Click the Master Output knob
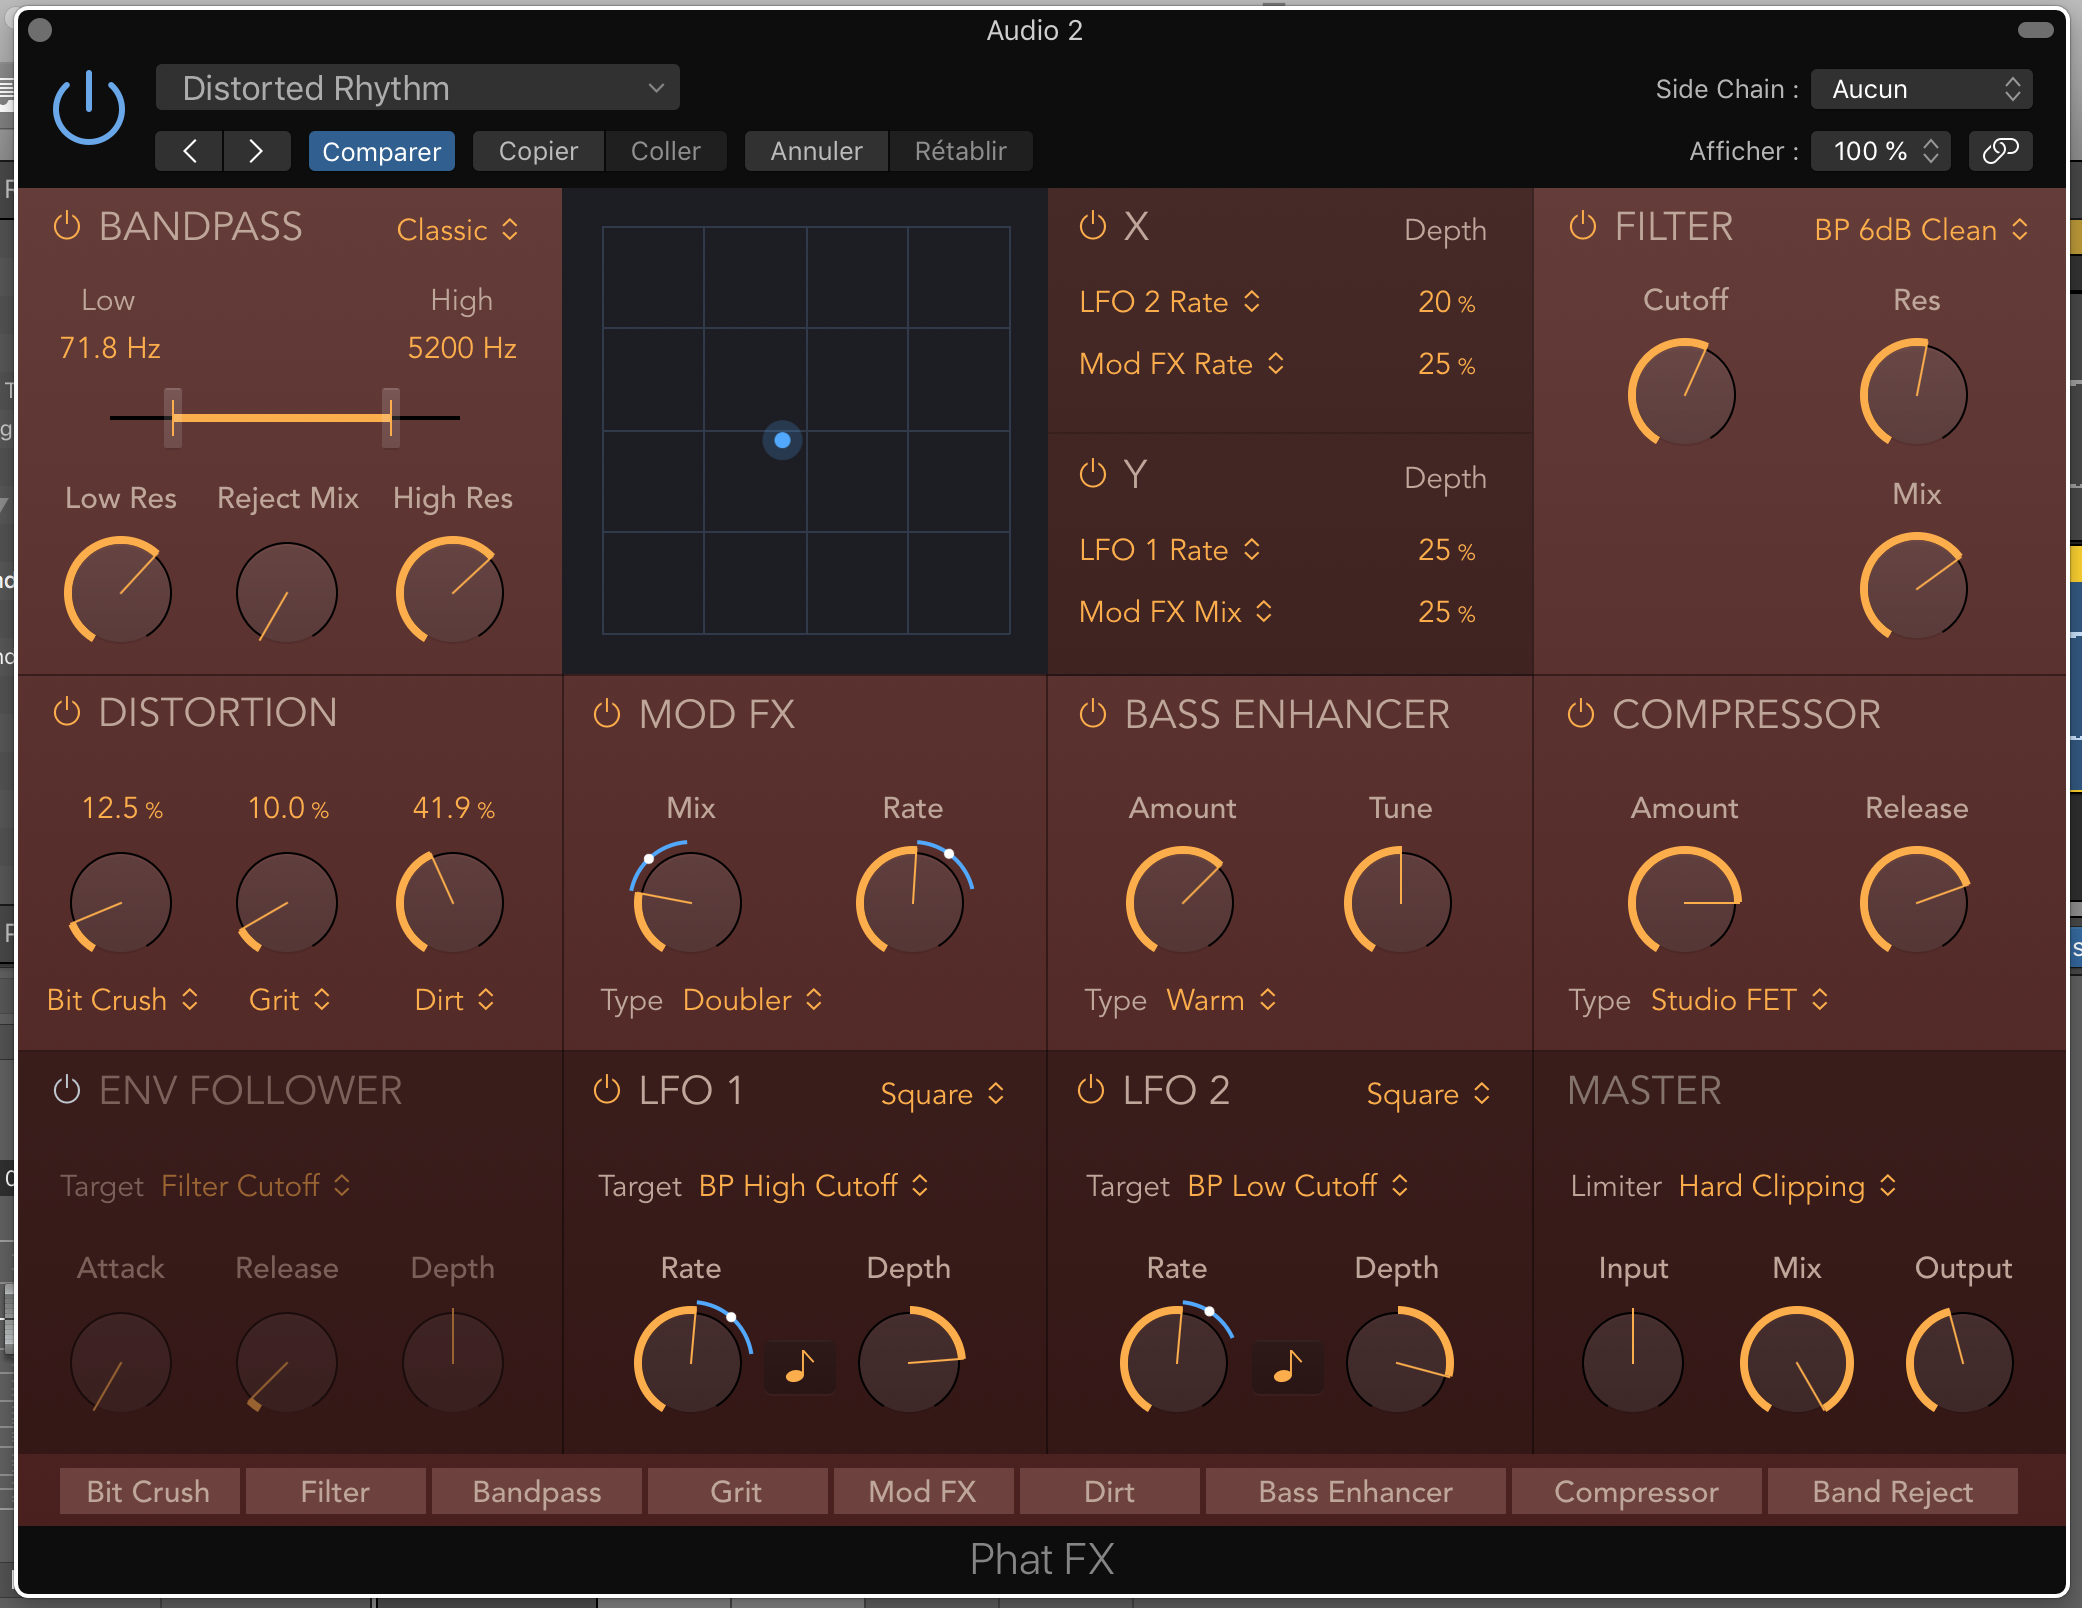2082x1608 pixels. click(1961, 1361)
